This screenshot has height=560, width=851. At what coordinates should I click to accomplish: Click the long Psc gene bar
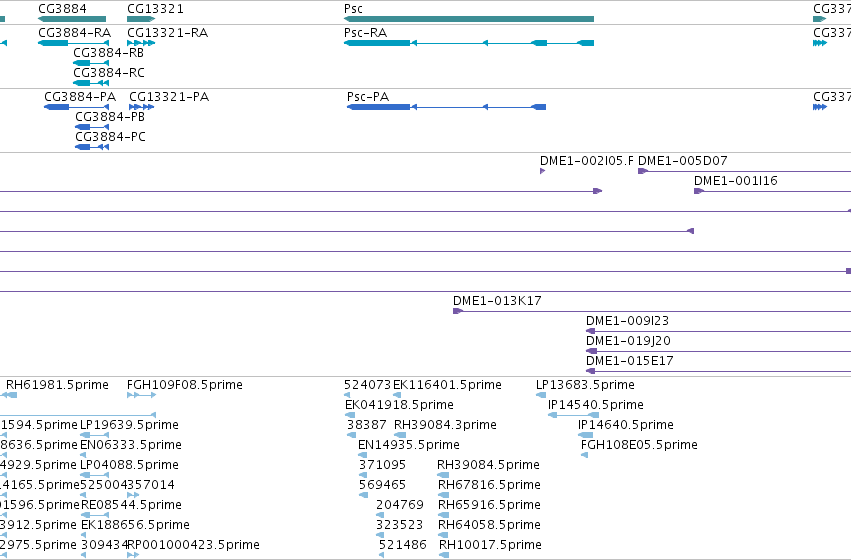[x=469, y=19]
